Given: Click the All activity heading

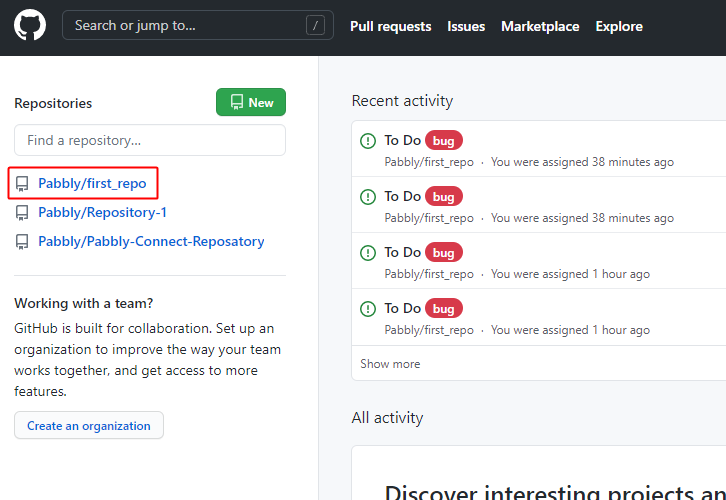Looking at the screenshot, I should tap(388, 418).
